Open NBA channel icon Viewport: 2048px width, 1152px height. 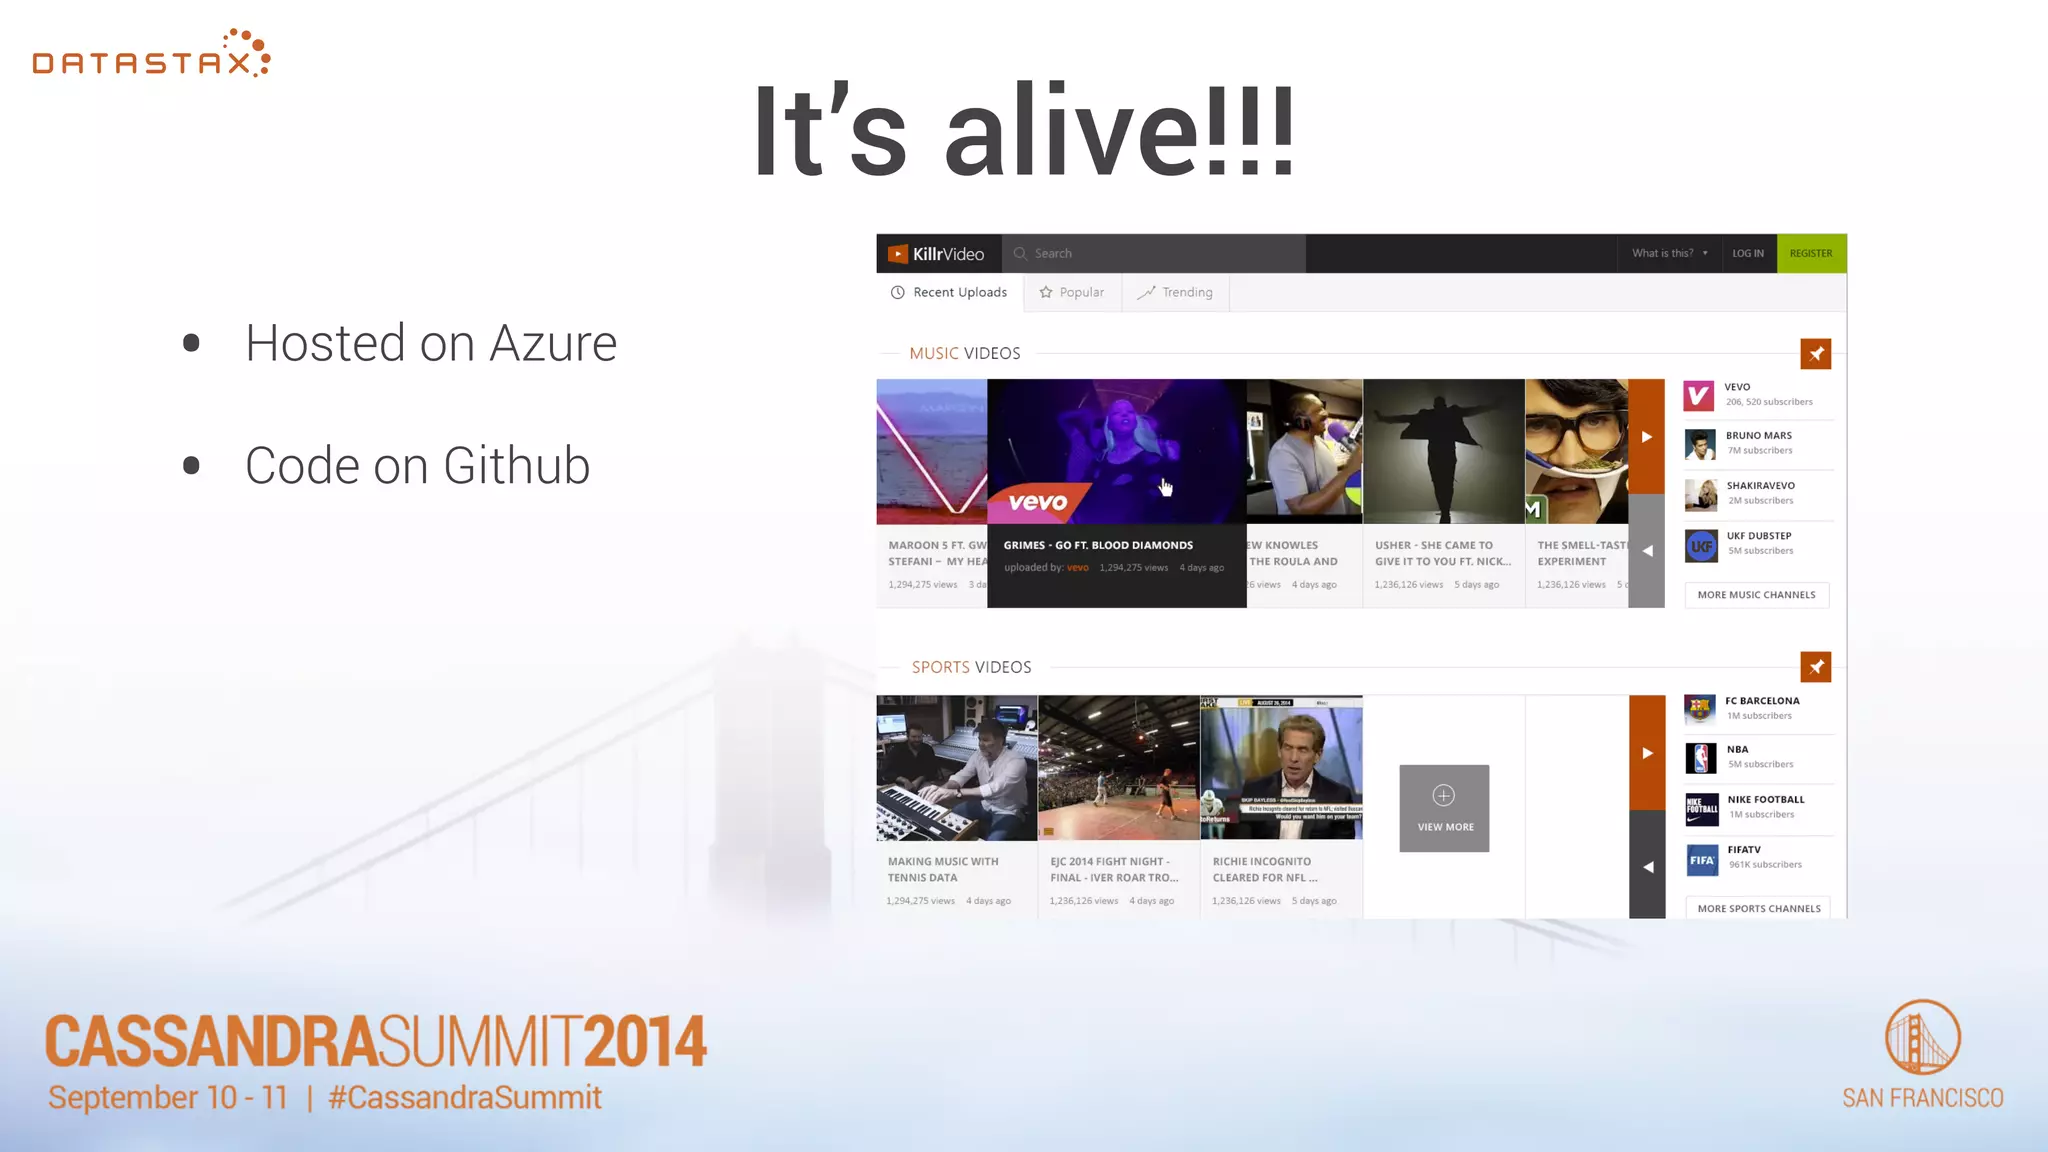[x=1701, y=758]
